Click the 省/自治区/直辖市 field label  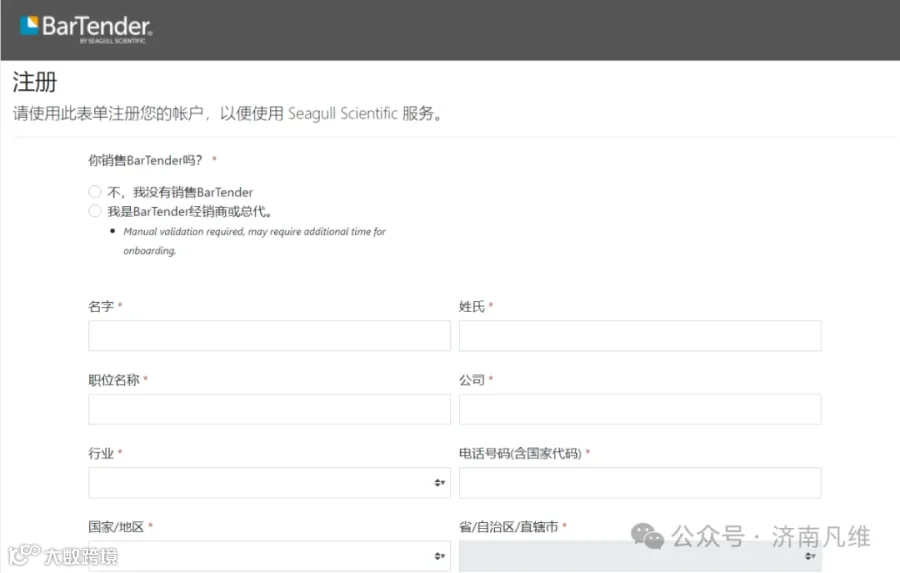(x=509, y=526)
